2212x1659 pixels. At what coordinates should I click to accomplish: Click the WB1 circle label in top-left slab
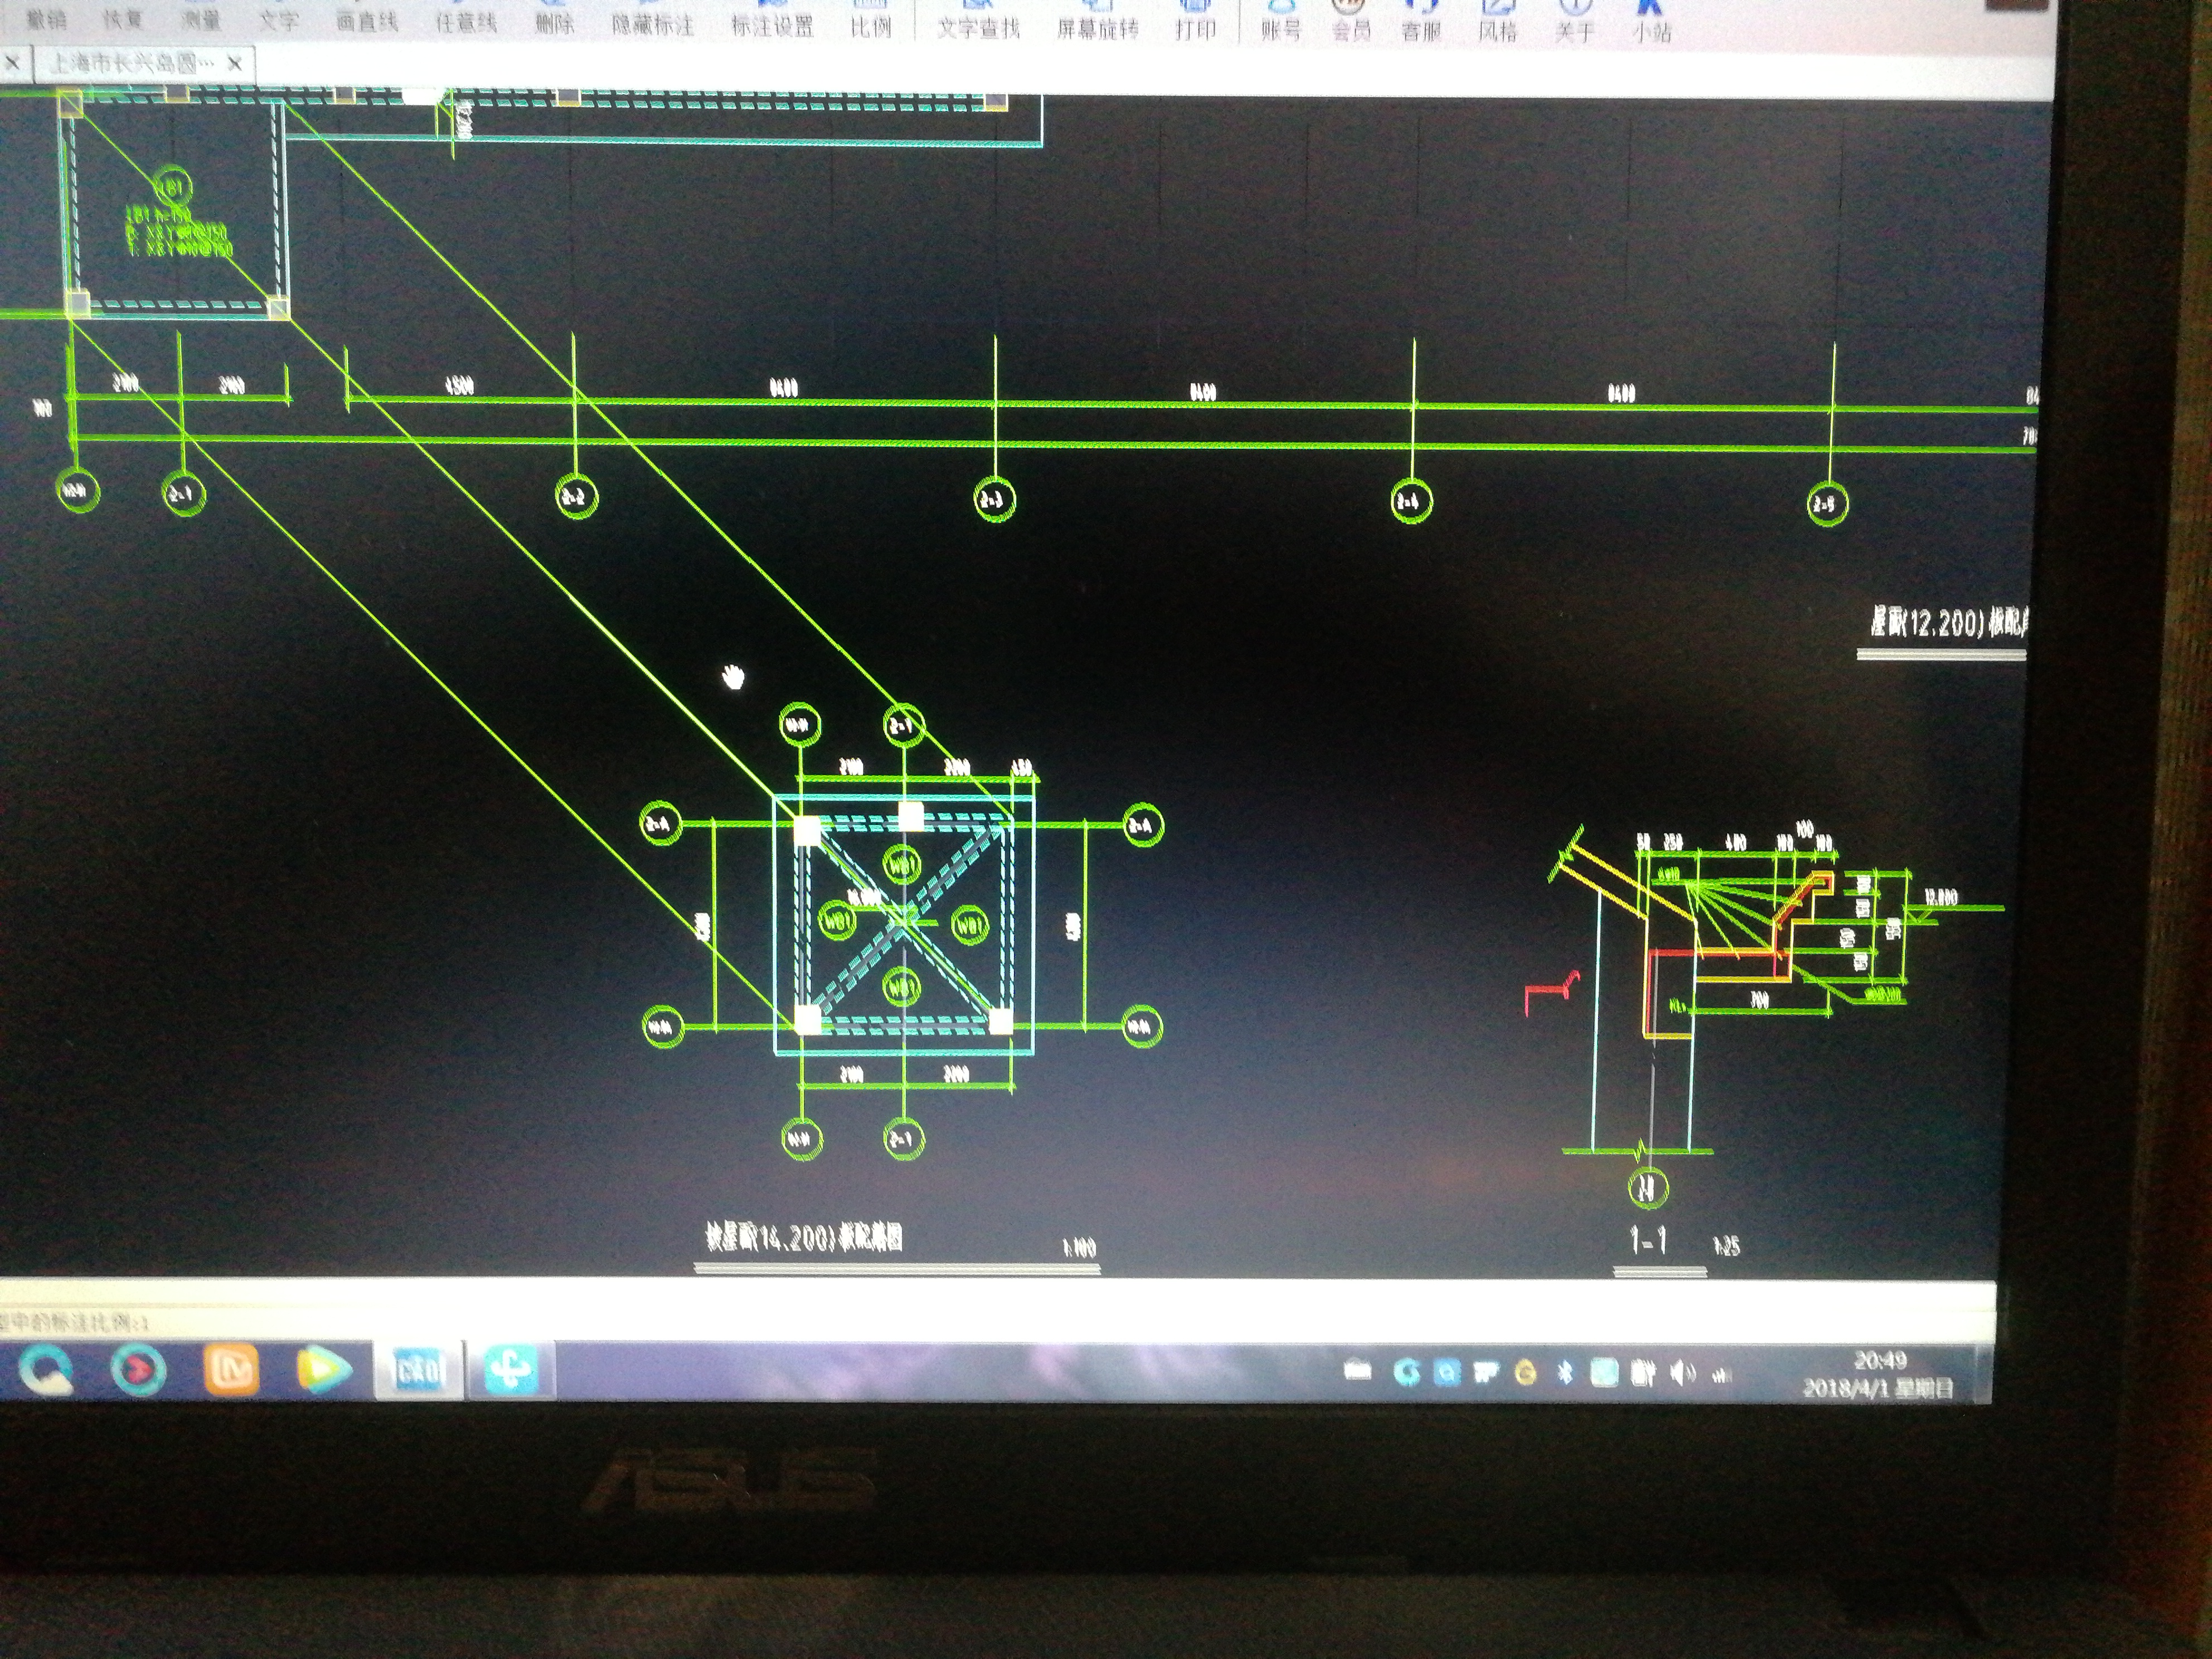[x=172, y=187]
